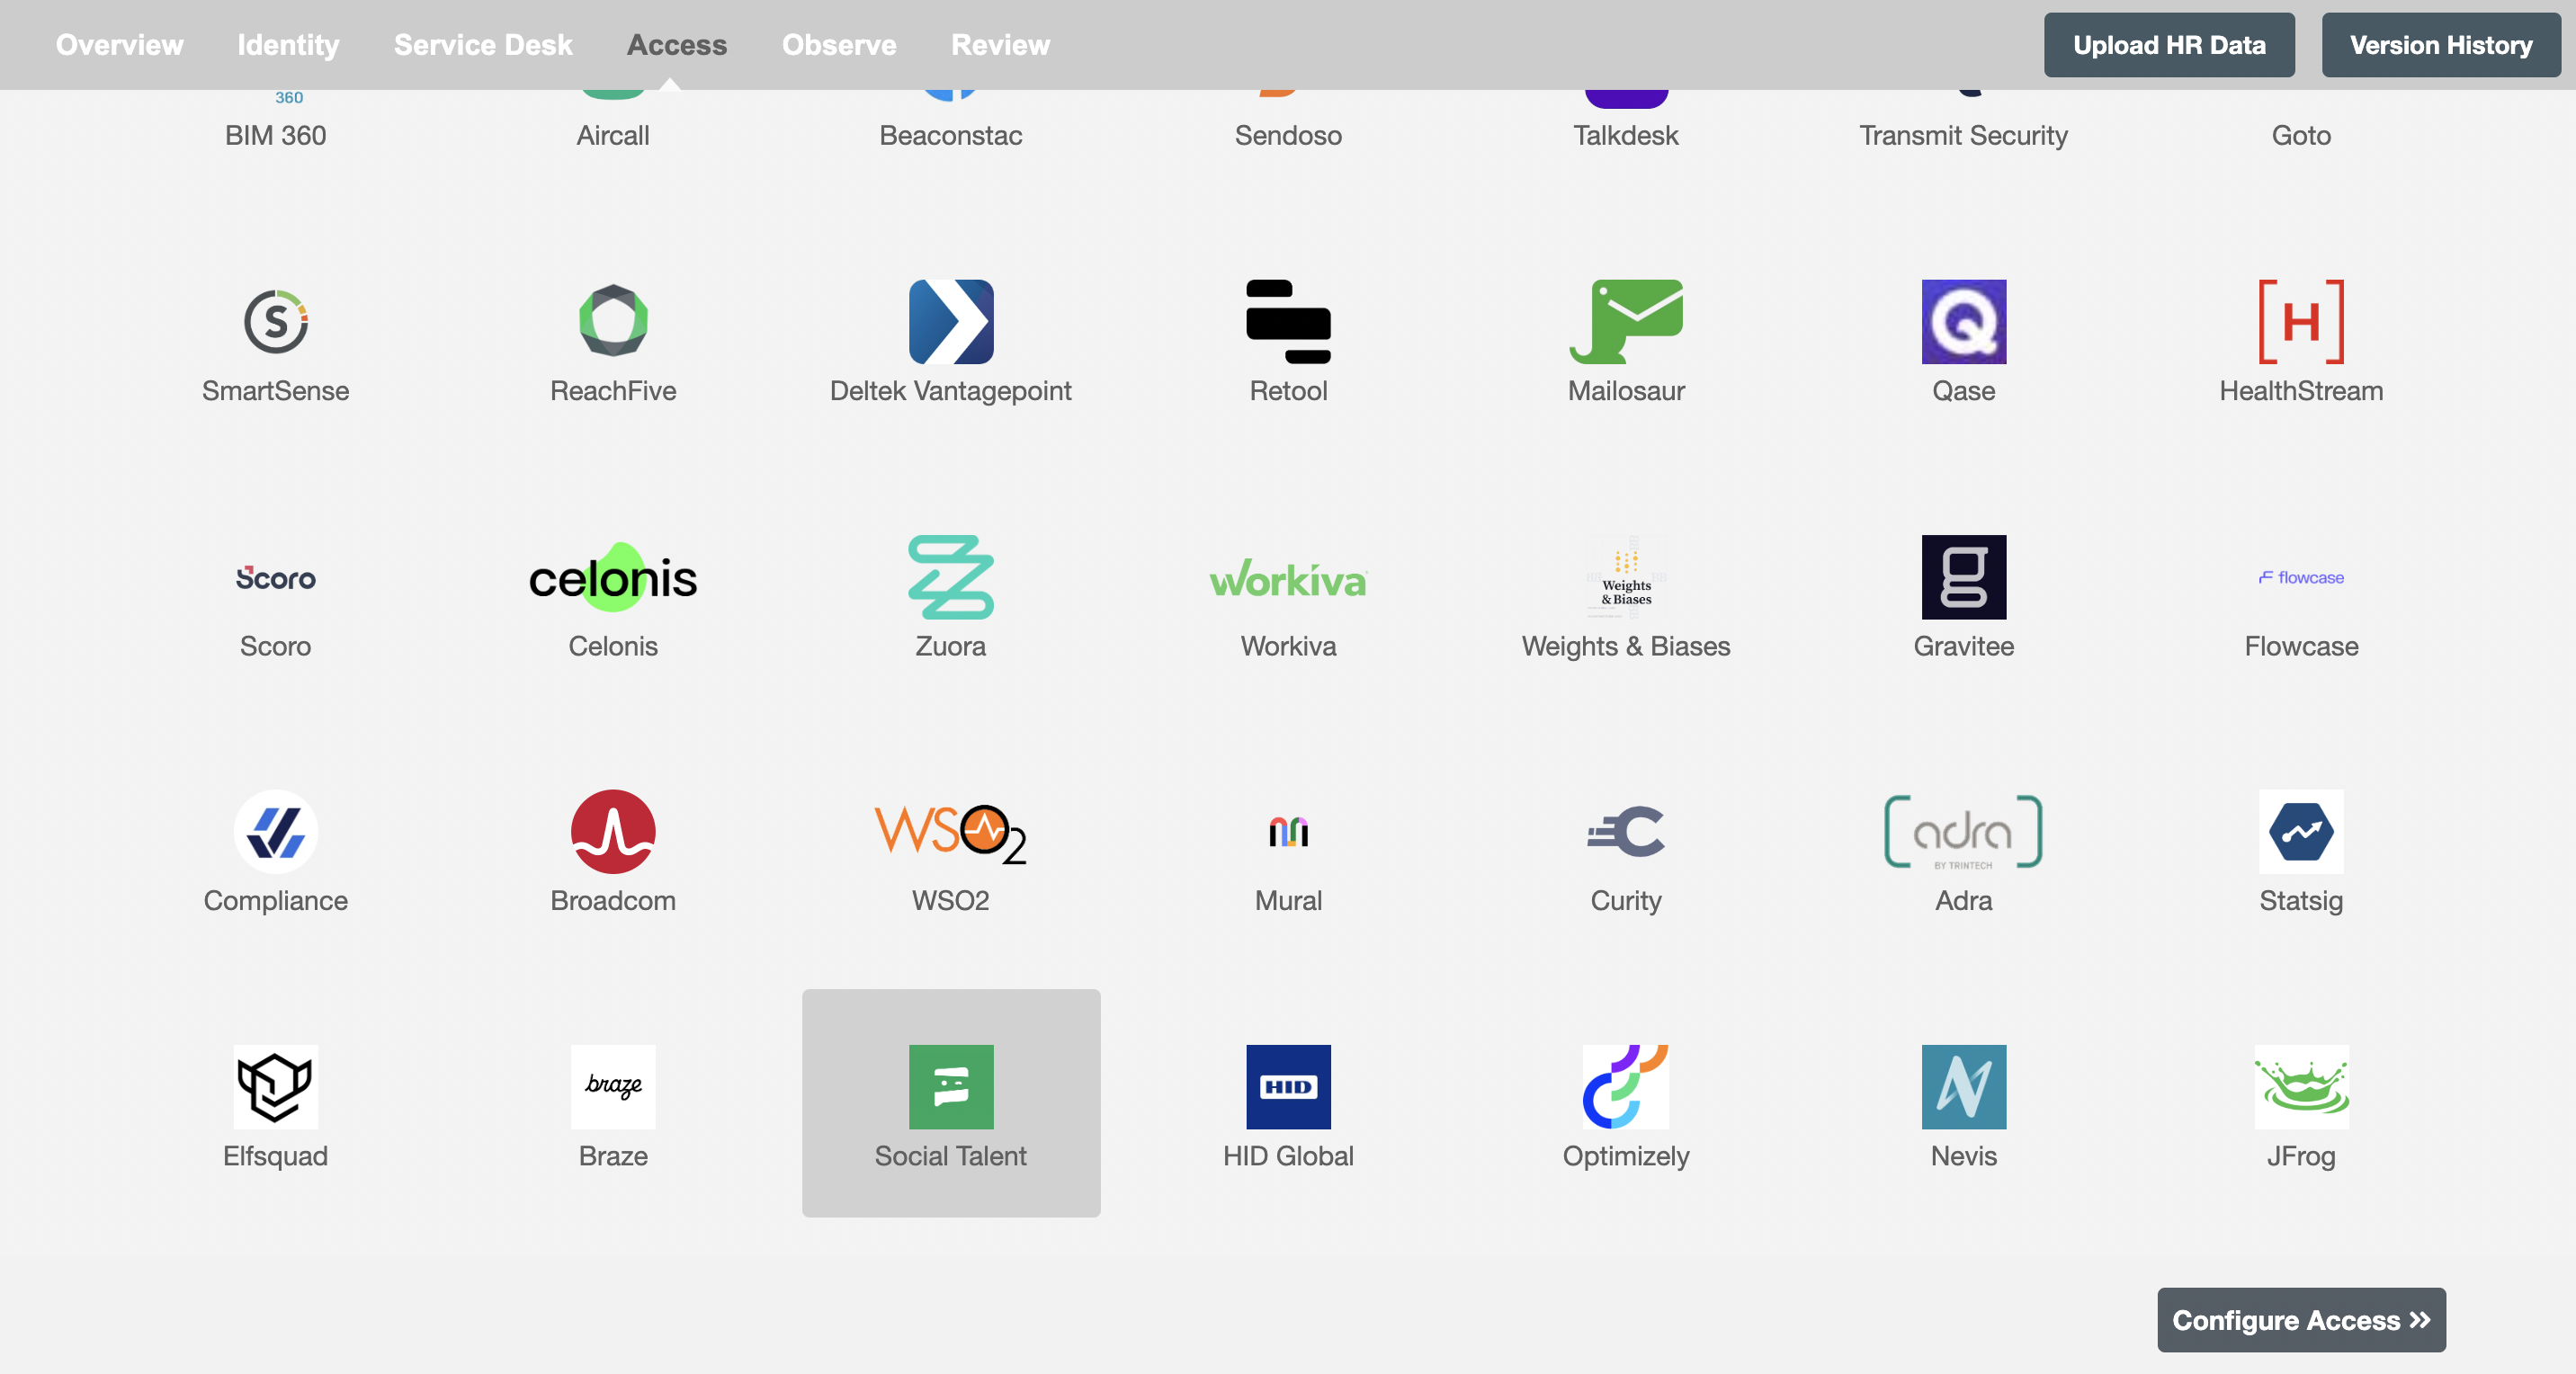Image resolution: width=2576 pixels, height=1374 pixels.
Task: Toggle the Statsig application access
Action: tap(2300, 848)
